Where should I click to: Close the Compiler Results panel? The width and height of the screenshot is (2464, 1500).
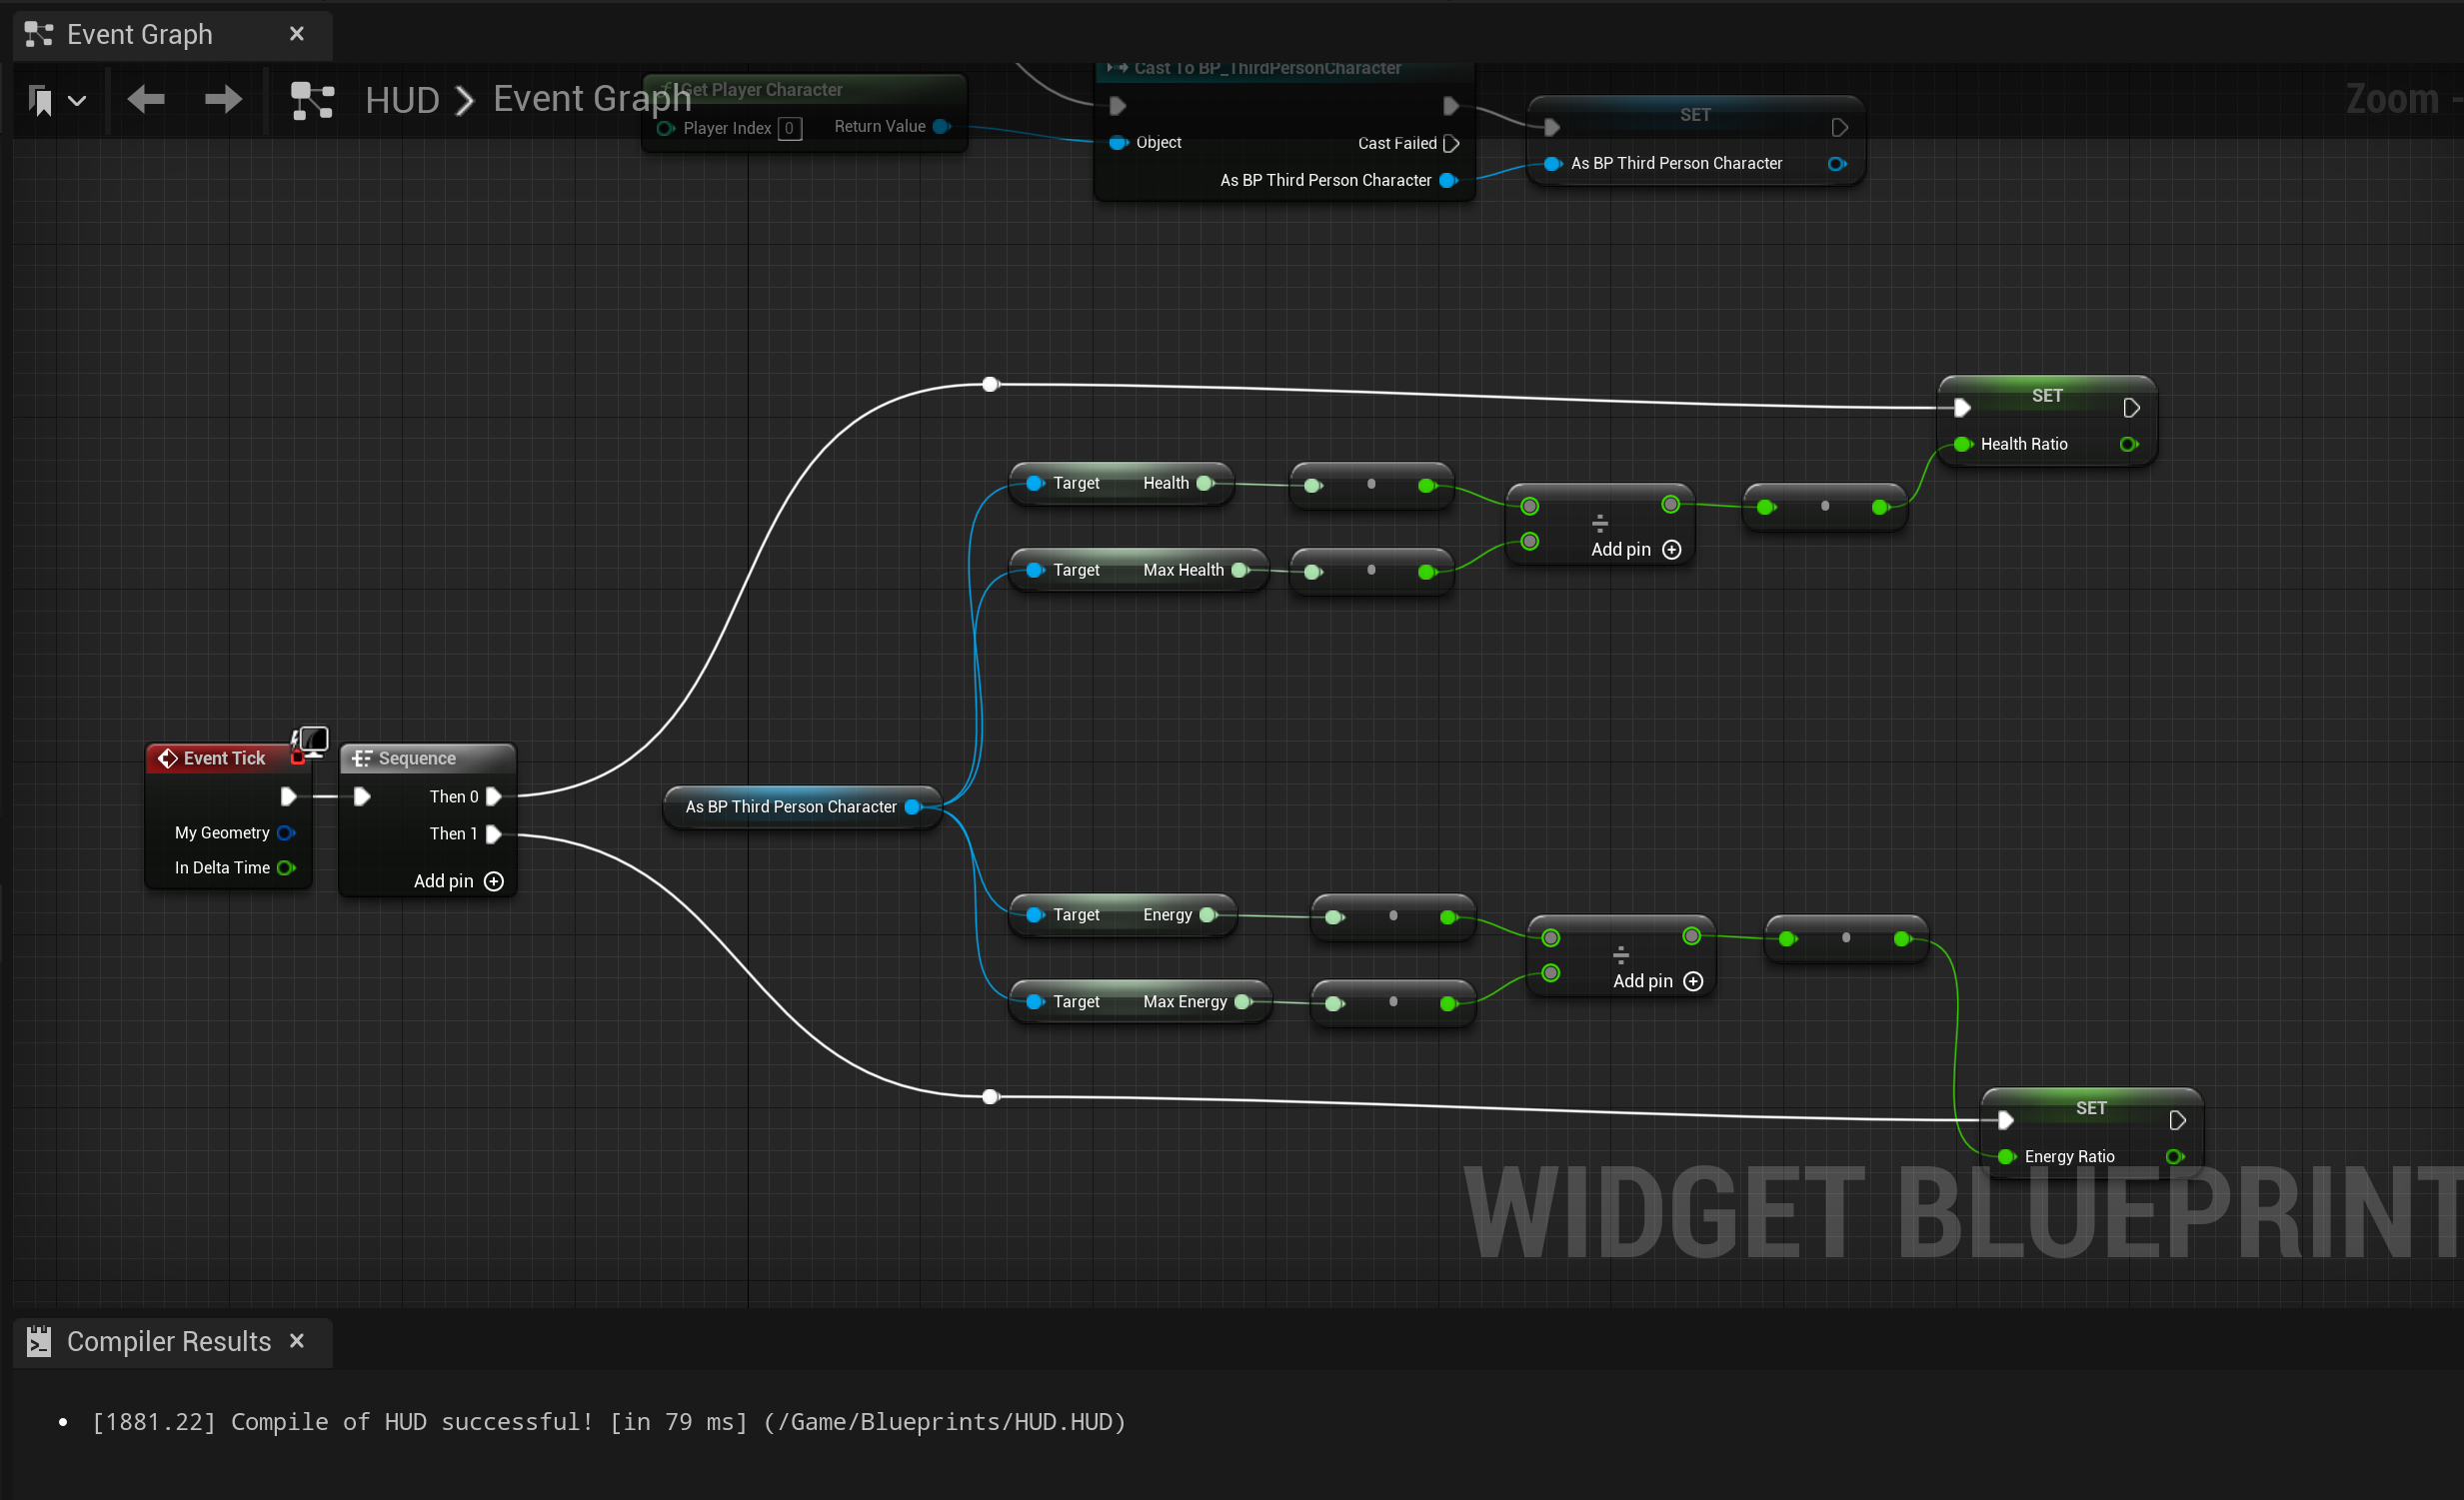click(296, 1341)
